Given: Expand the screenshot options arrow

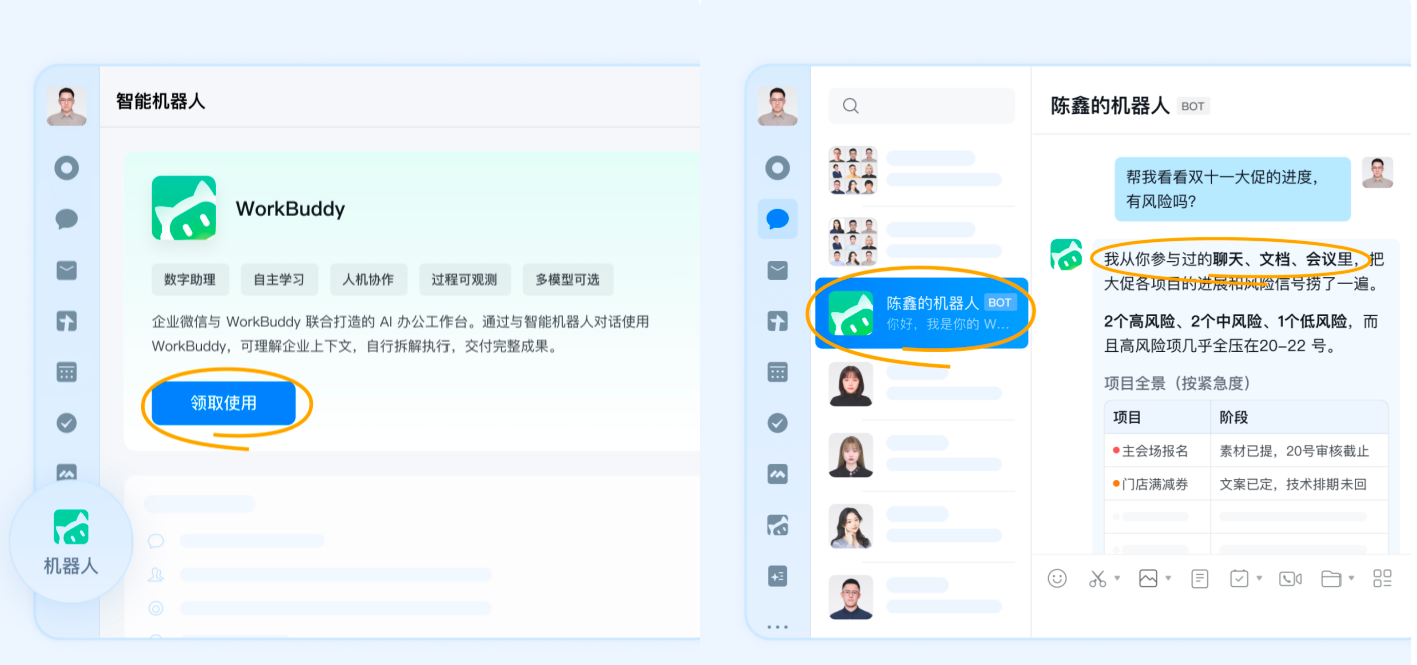Looking at the screenshot, I should click(1117, 578).
